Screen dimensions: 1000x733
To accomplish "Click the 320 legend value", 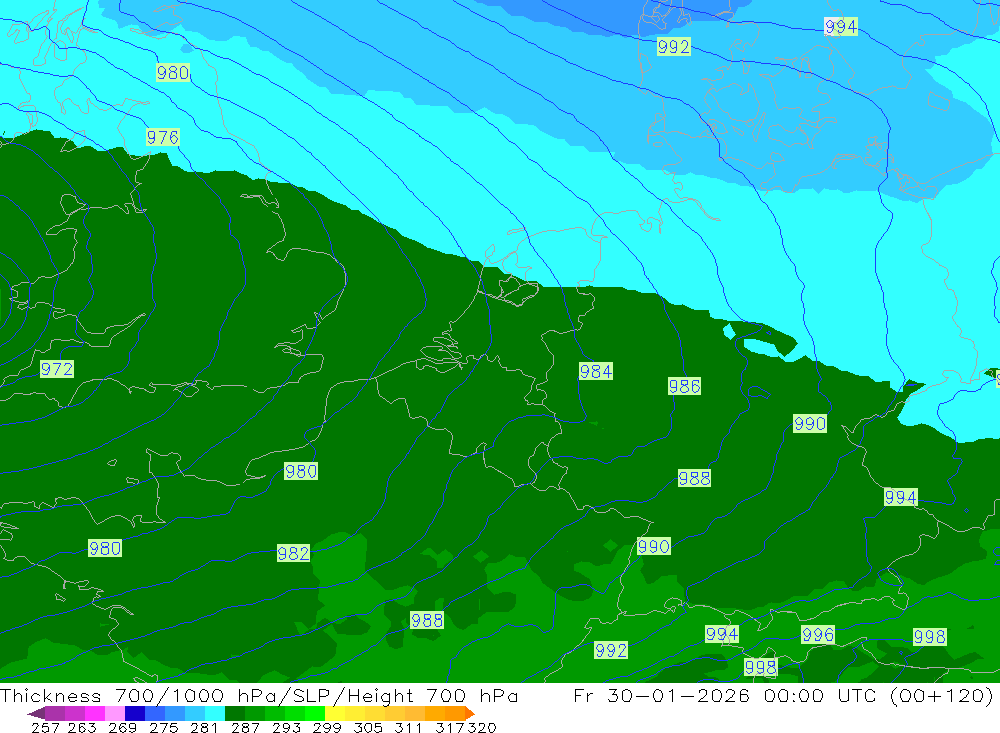I will (482, 727).
